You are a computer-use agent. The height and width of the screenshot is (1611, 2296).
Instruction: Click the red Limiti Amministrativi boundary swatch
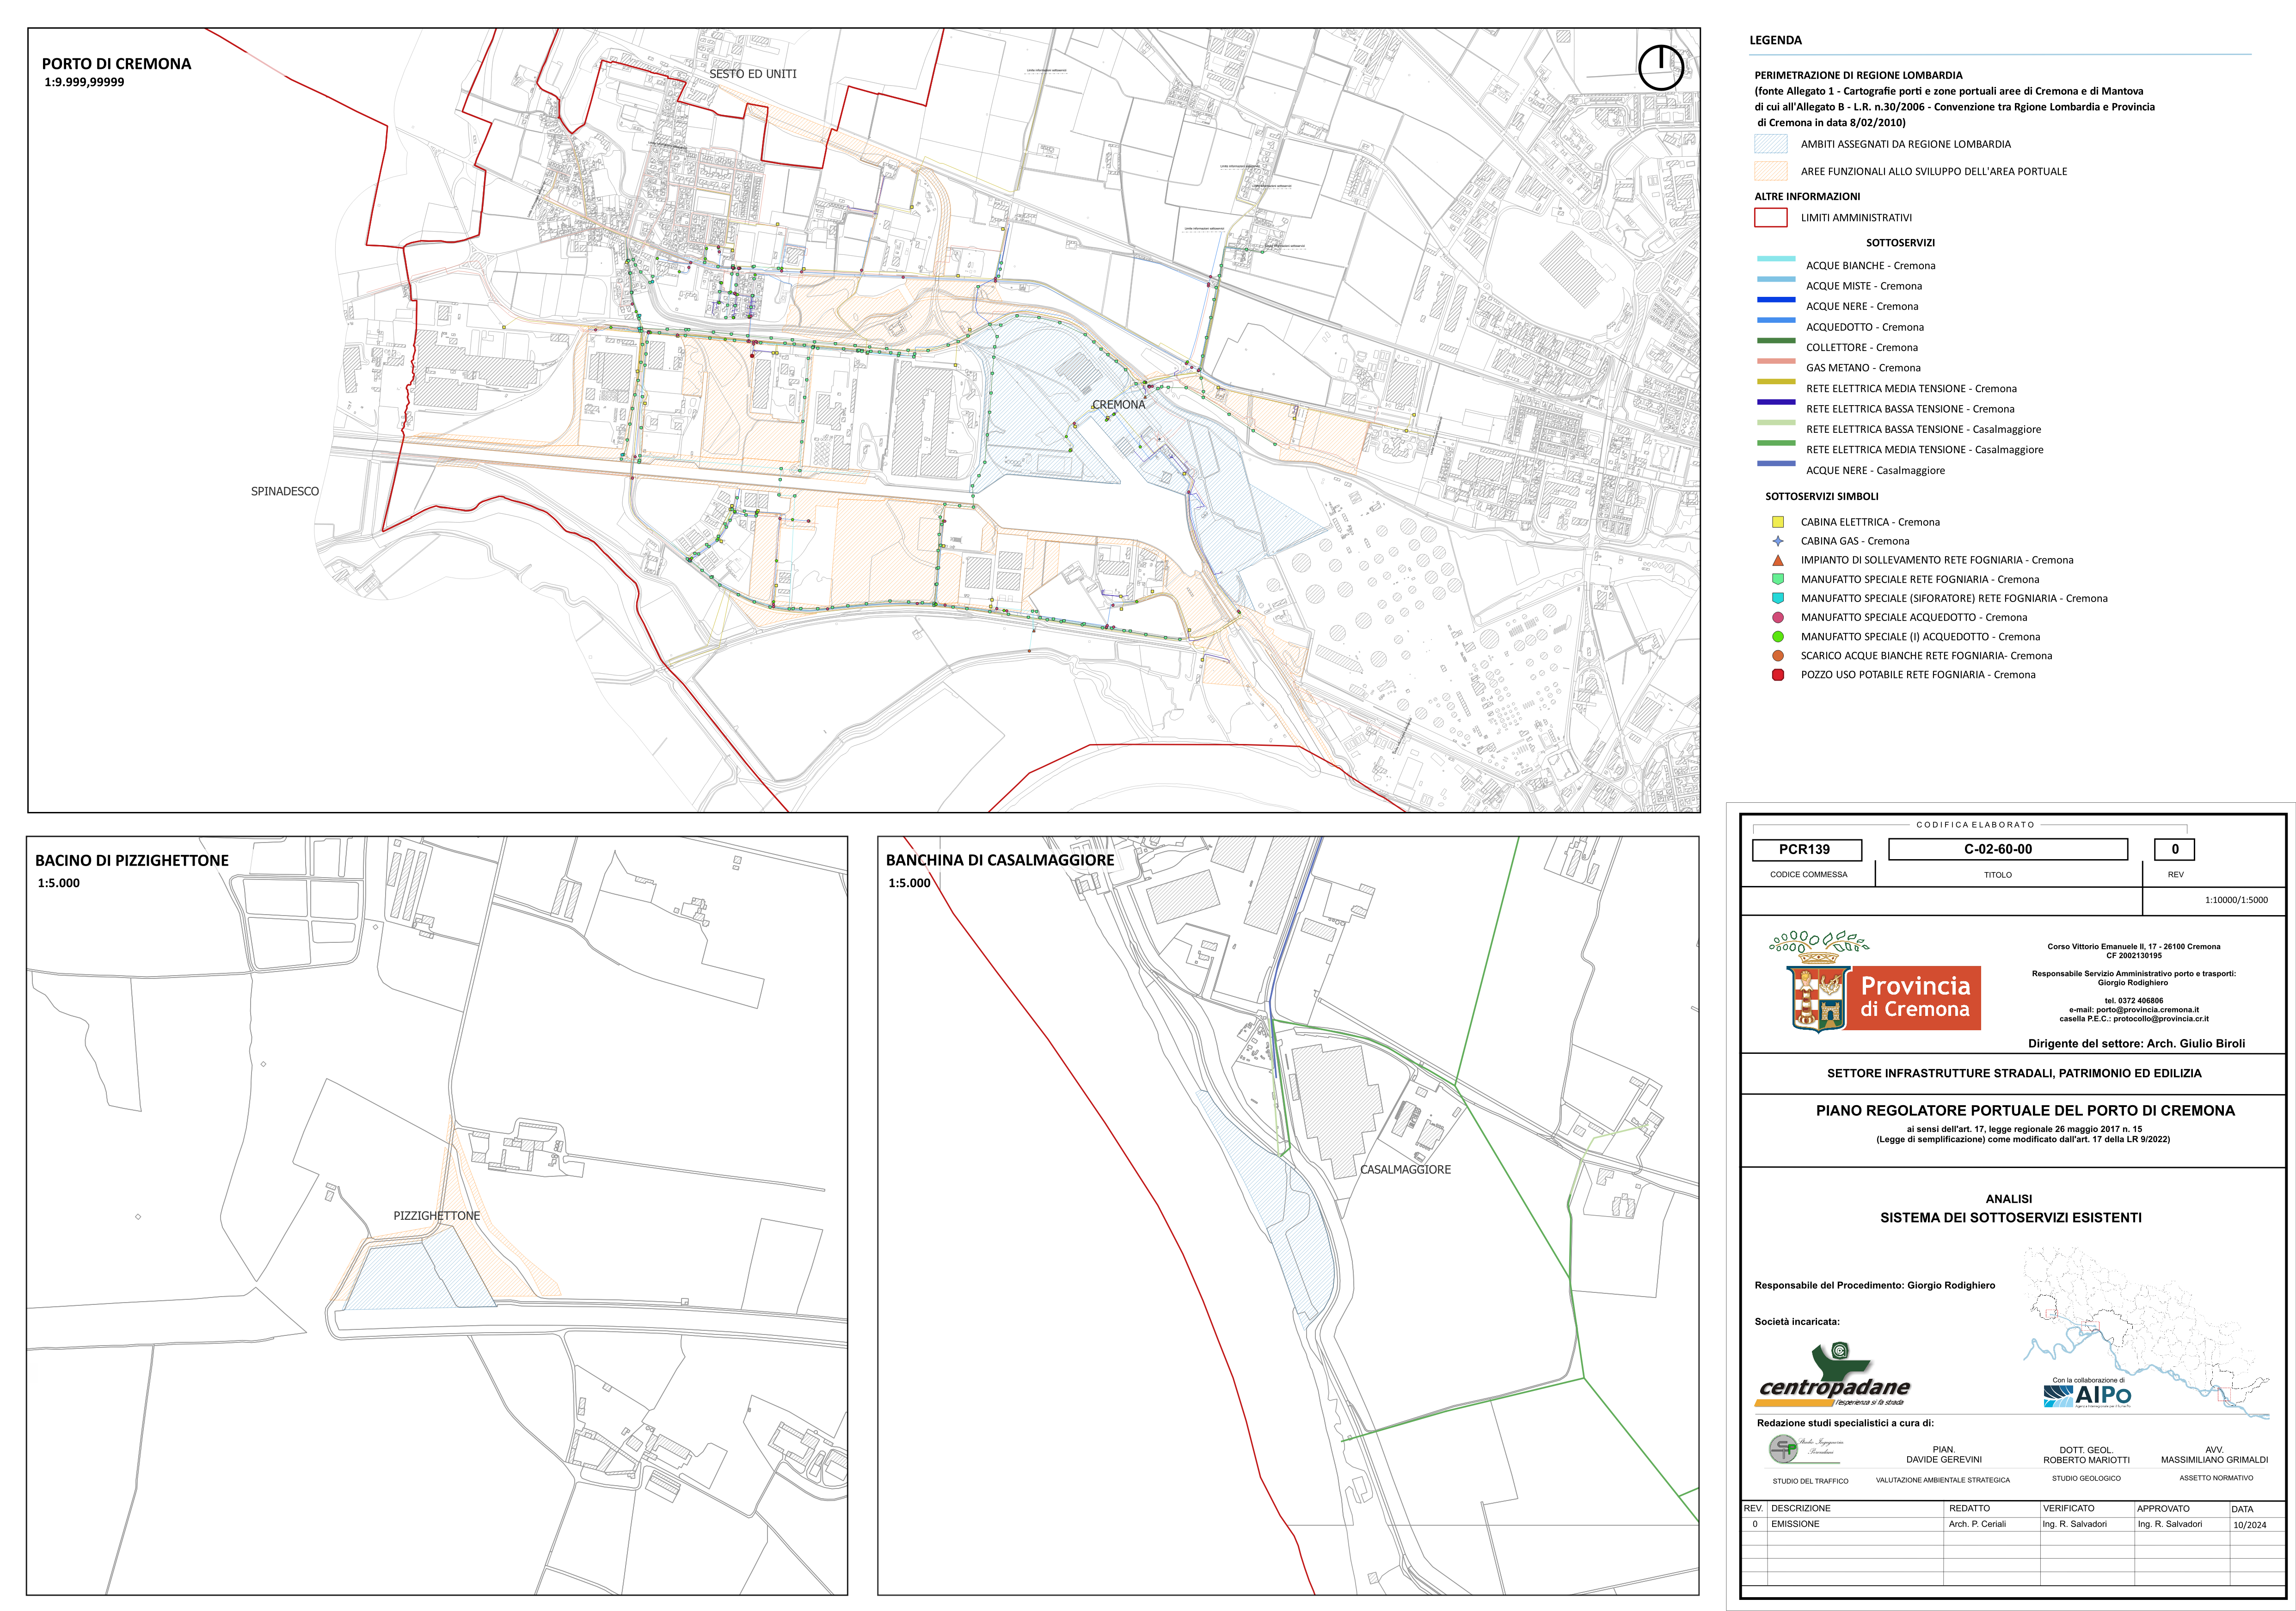pyautogui.click(x=1771, y=218)
